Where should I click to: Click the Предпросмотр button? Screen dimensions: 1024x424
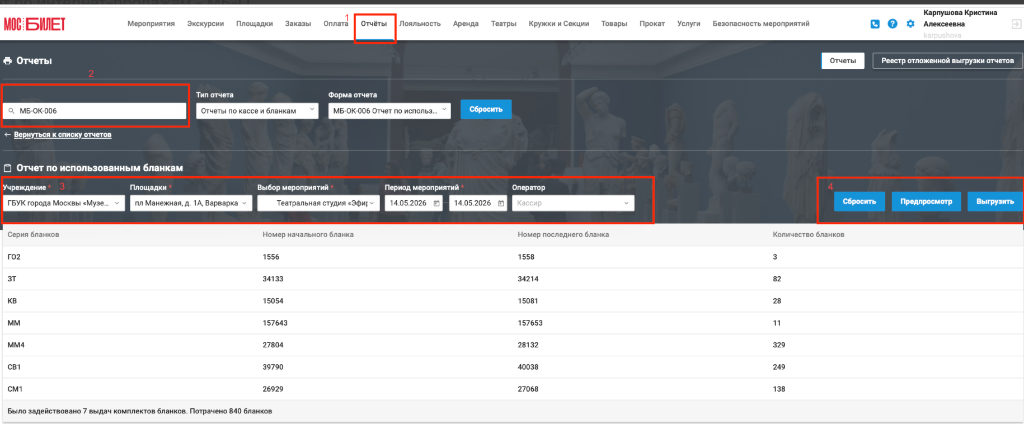coord(926,202)
